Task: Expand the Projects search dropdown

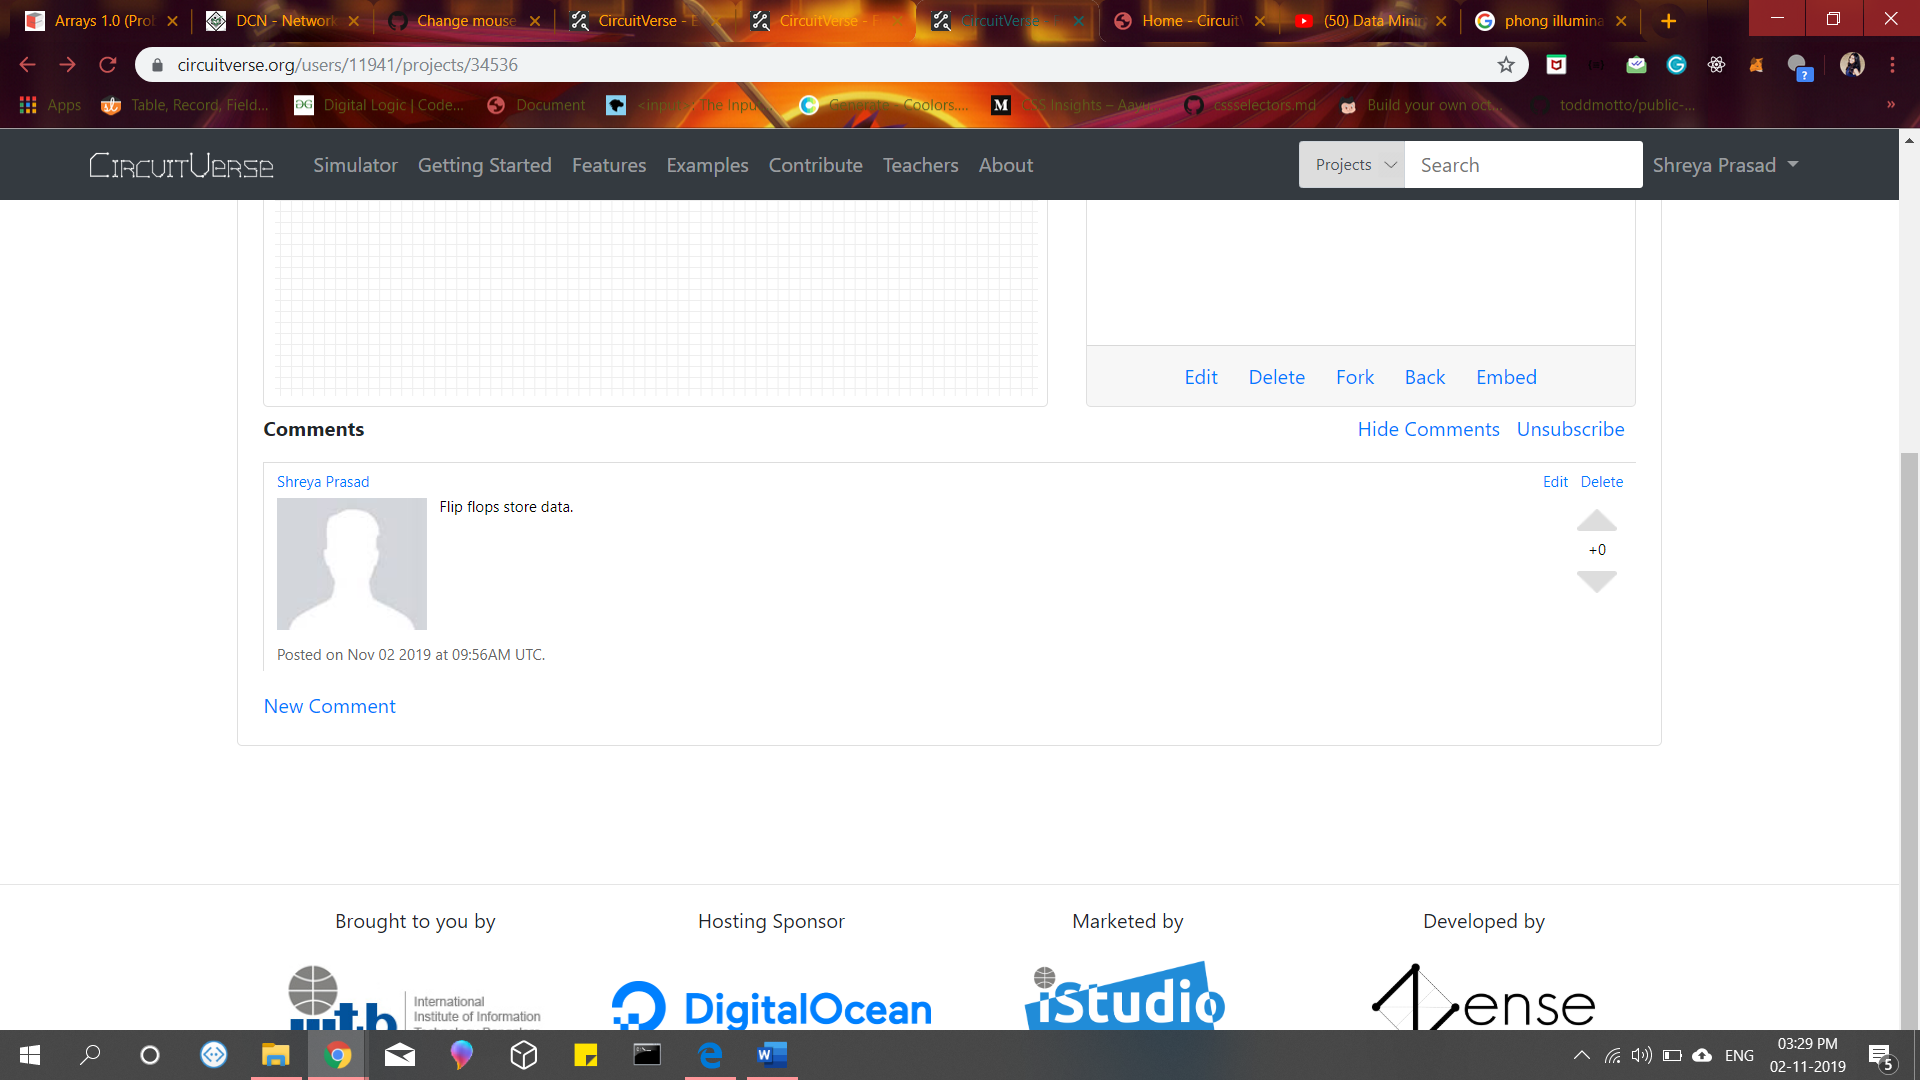Action: pos(1352,165)
